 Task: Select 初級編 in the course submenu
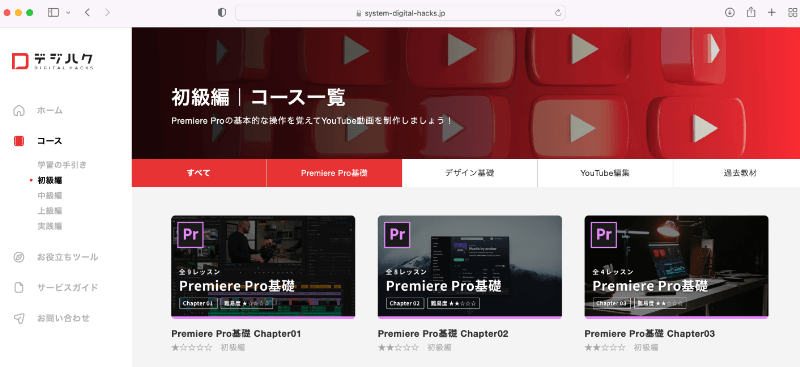coord(50,180)
